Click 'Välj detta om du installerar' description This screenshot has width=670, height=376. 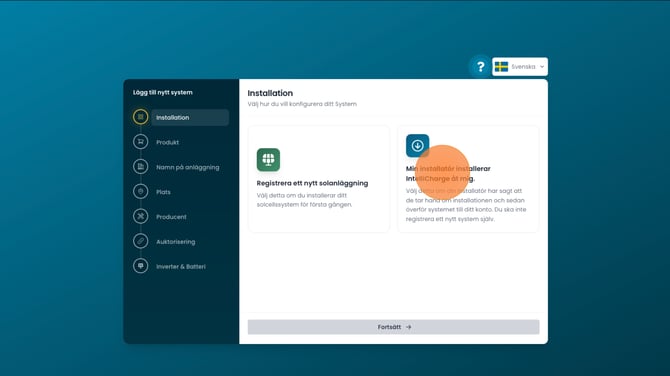[305, 200]
